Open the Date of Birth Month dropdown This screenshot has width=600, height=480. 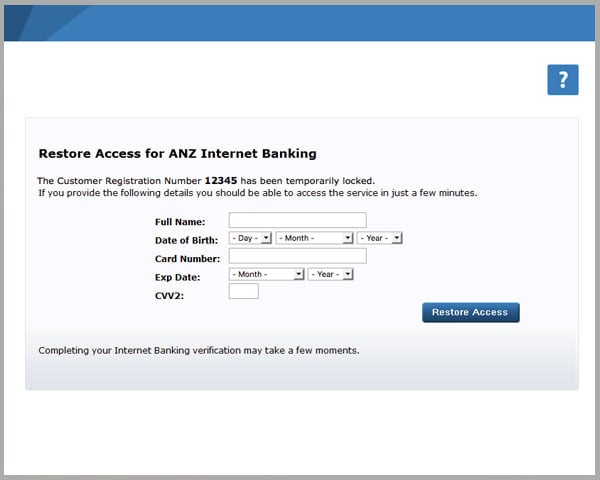(314, 238)
